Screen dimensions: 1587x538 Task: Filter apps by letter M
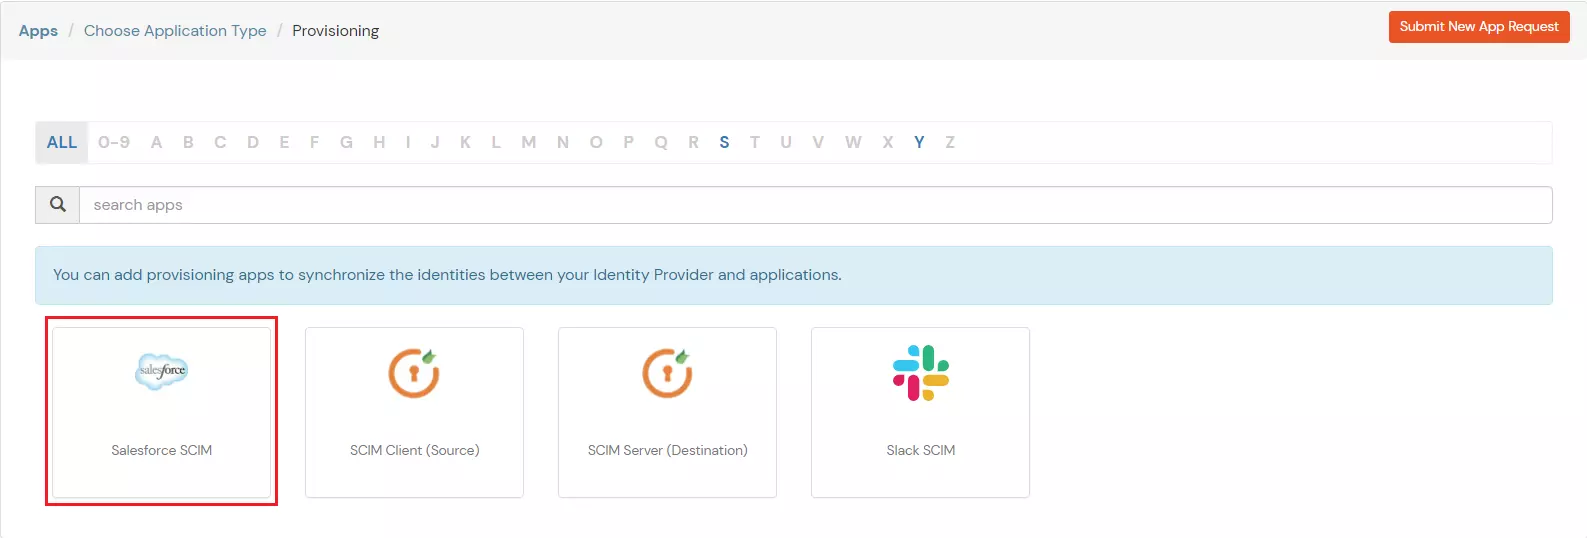pyautogui.click(x=529, y=142)
